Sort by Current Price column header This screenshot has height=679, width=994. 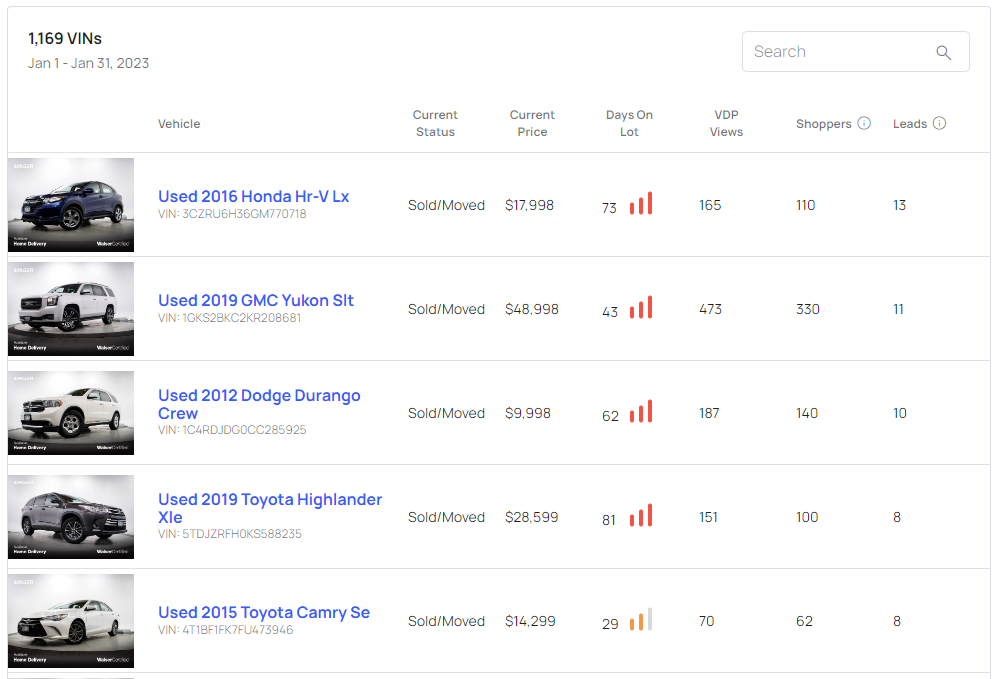(532, 123)
